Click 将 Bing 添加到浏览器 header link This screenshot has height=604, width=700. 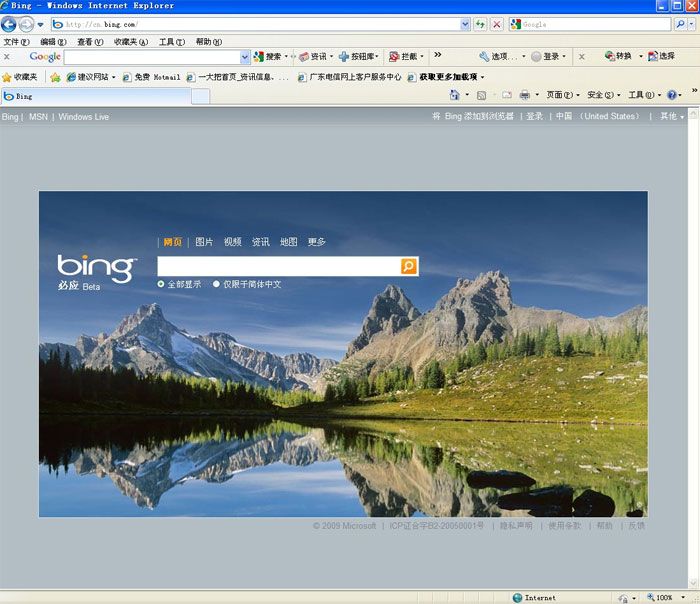coord(473,117)
